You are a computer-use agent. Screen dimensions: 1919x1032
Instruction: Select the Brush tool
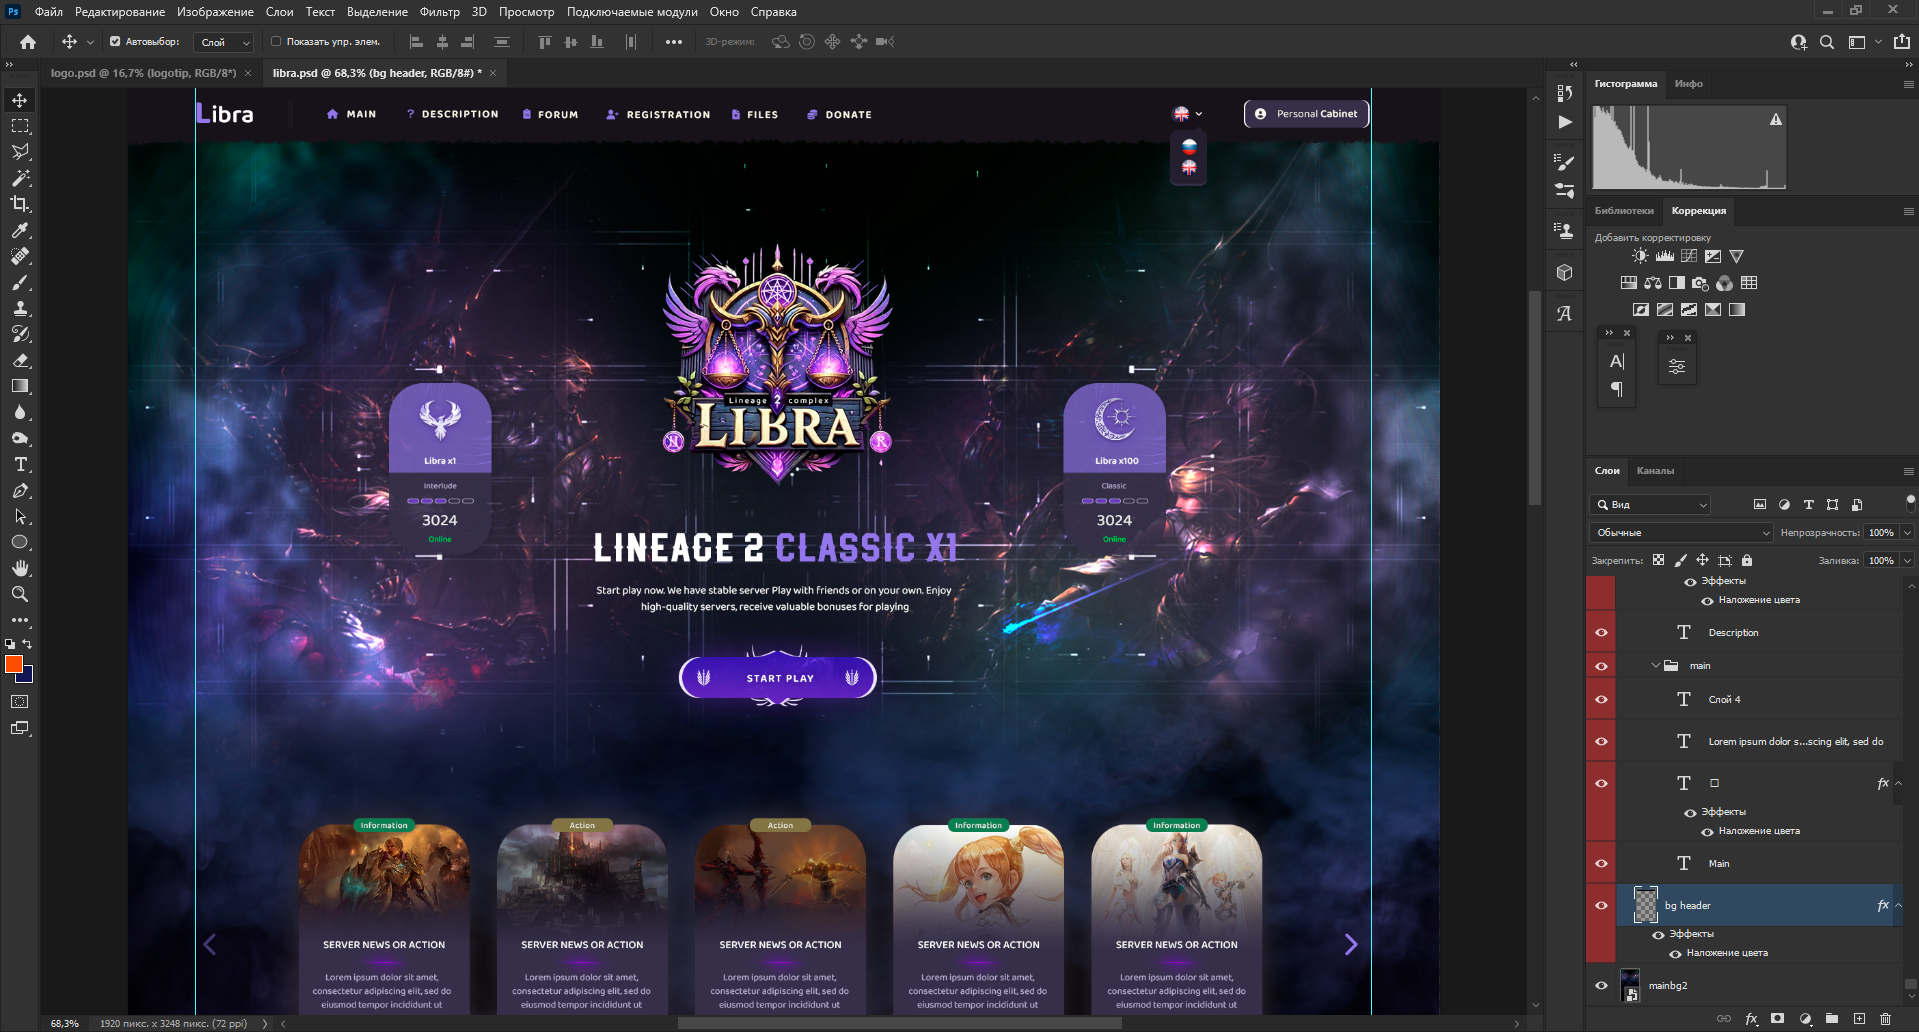20,282
